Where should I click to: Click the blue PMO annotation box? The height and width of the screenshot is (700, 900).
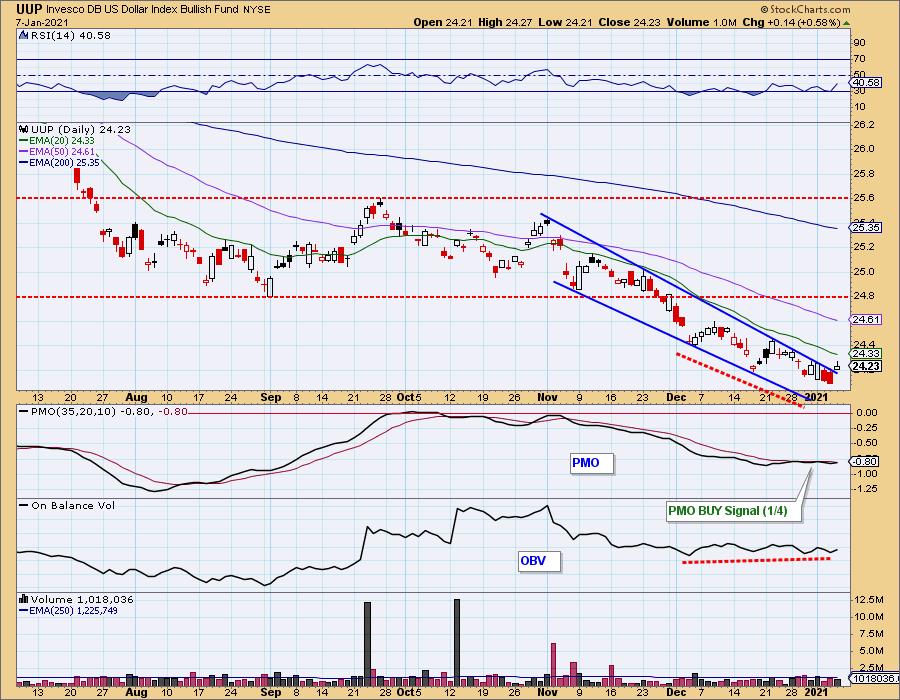(x=592, y=463)
